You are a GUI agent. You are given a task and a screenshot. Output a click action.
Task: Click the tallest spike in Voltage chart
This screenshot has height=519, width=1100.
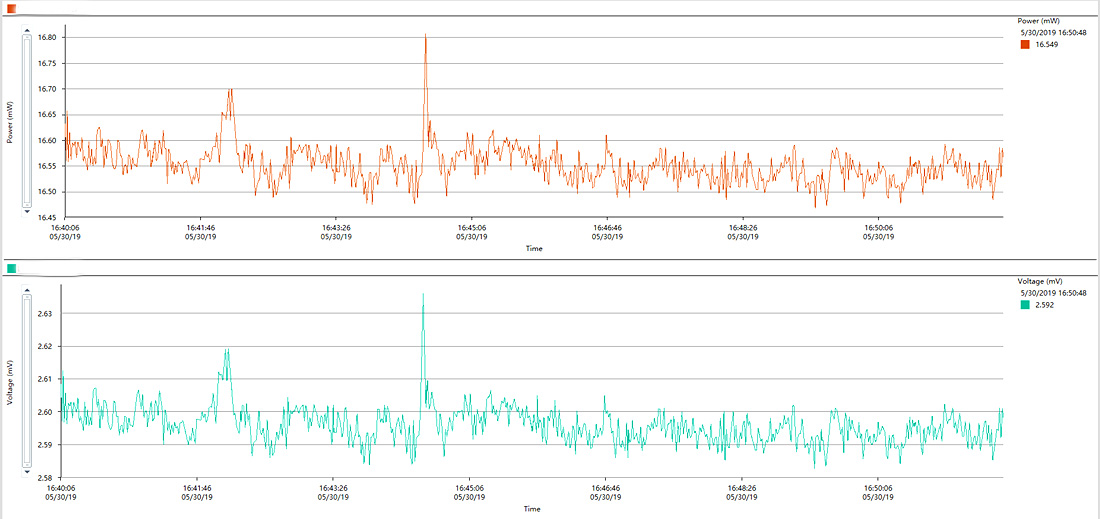tap(423, 295)
